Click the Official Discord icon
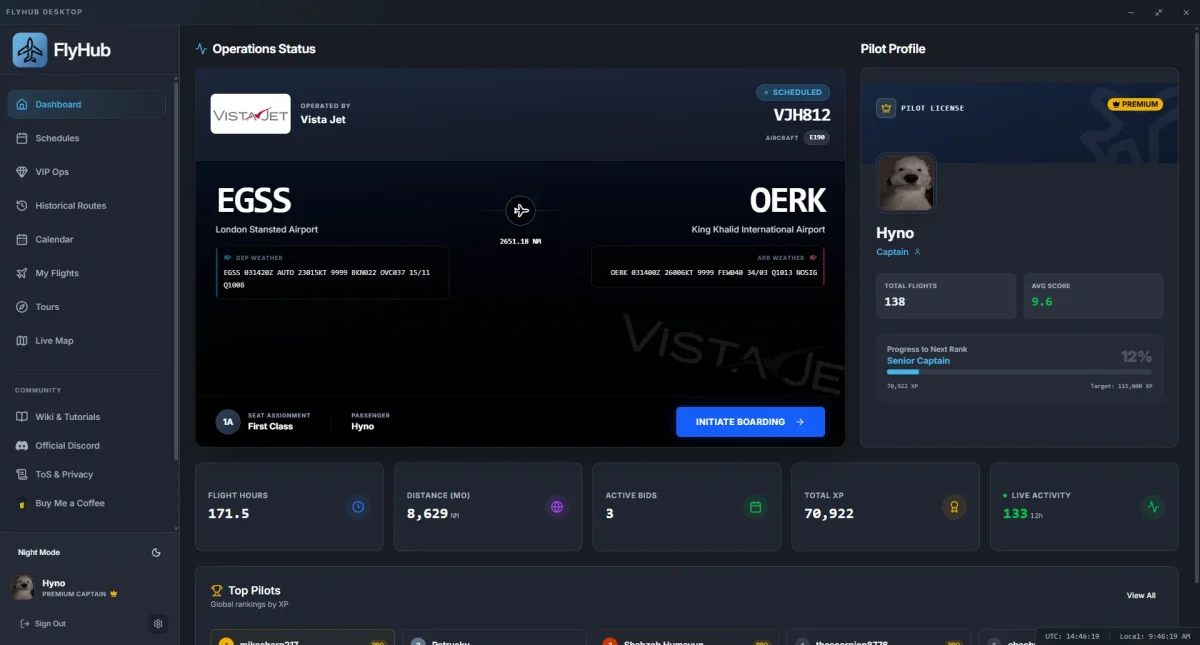The image size is (1200, 645). tap(22, 446)
